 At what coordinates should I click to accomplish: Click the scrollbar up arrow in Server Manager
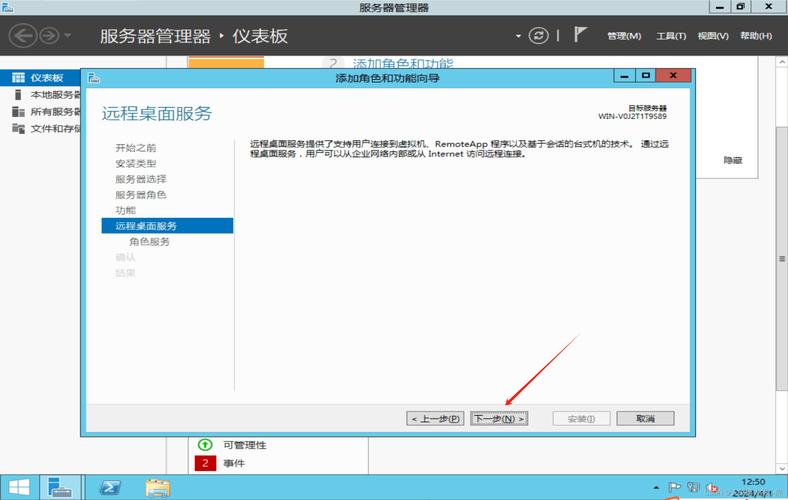781,62
